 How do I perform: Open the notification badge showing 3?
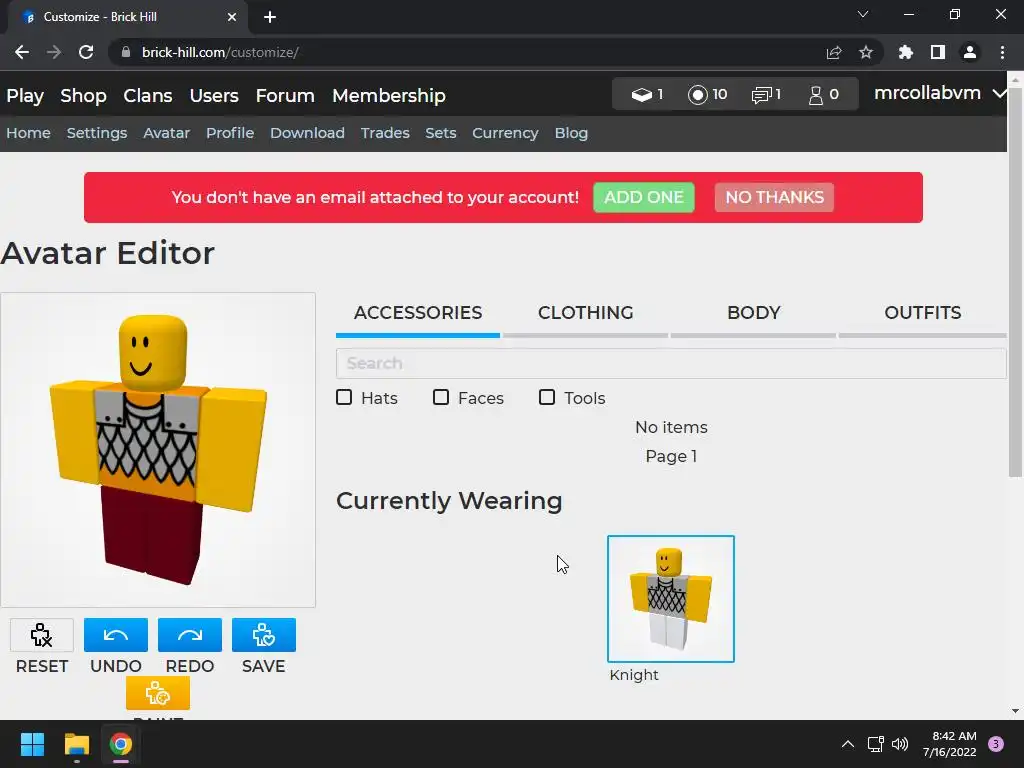pyautogui.click(x=996, y=744)
